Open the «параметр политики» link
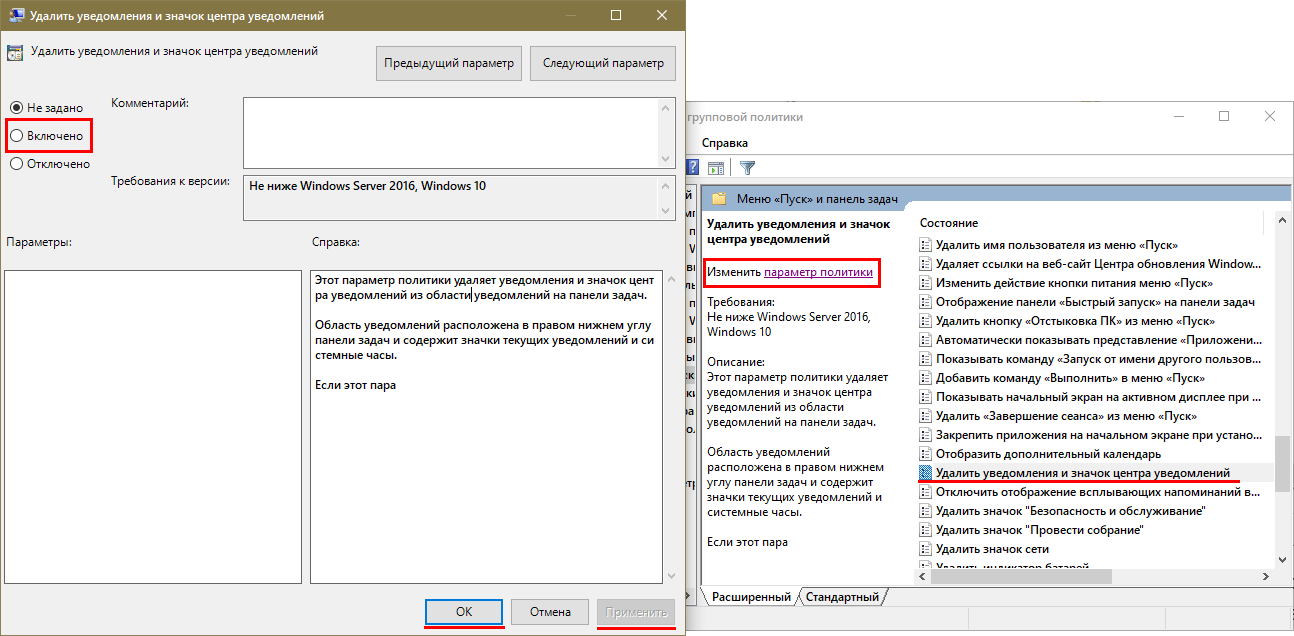 coord(818,271)
